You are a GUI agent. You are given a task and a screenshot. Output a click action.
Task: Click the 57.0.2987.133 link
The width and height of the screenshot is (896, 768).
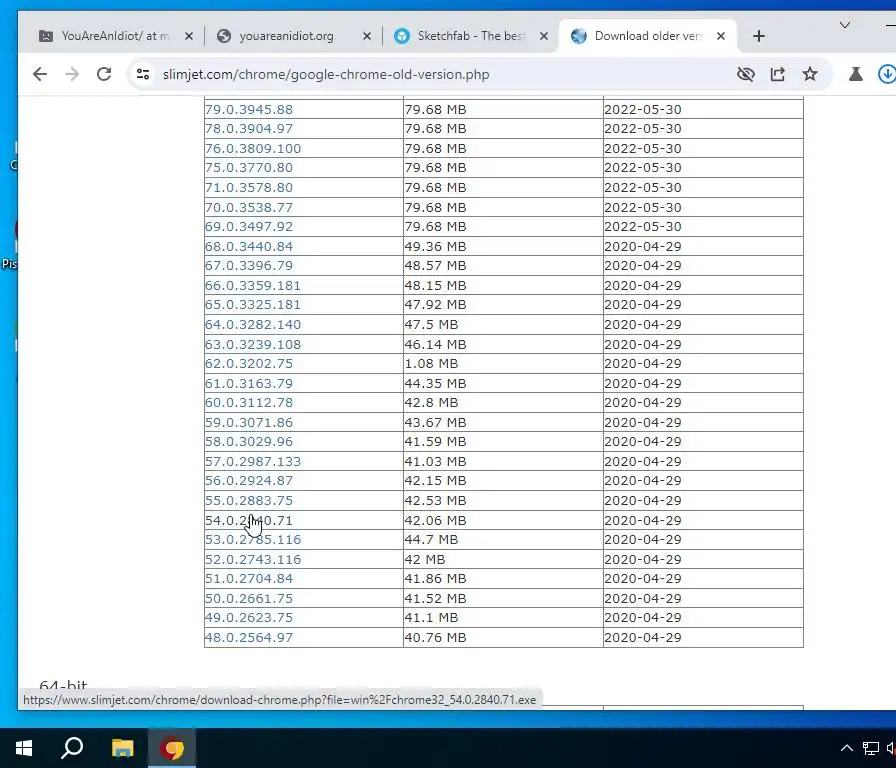pos(253,461)
